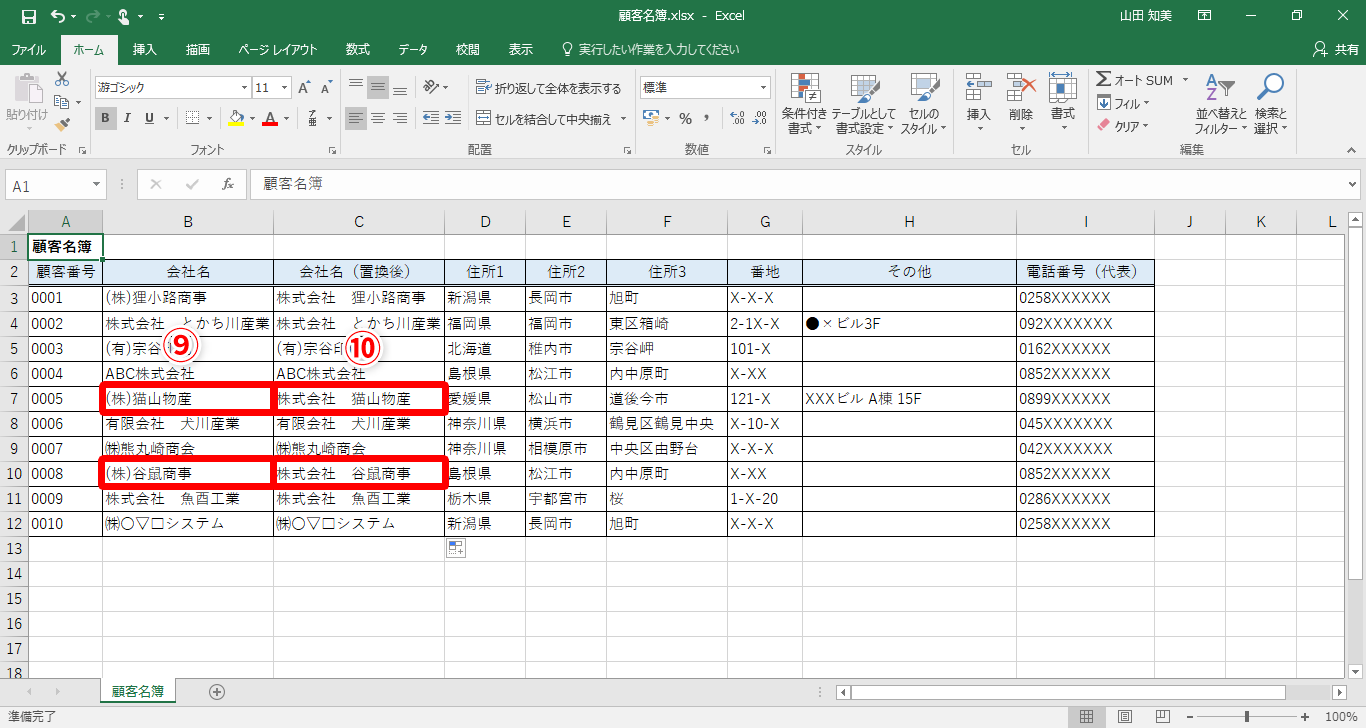Image resolution: width=1366 pixels, height=728 pixels.
Task: Expand the セルを結合して中央揃え merge dropdown arrow
Action: pyautogui.click(x=624, y=119)
